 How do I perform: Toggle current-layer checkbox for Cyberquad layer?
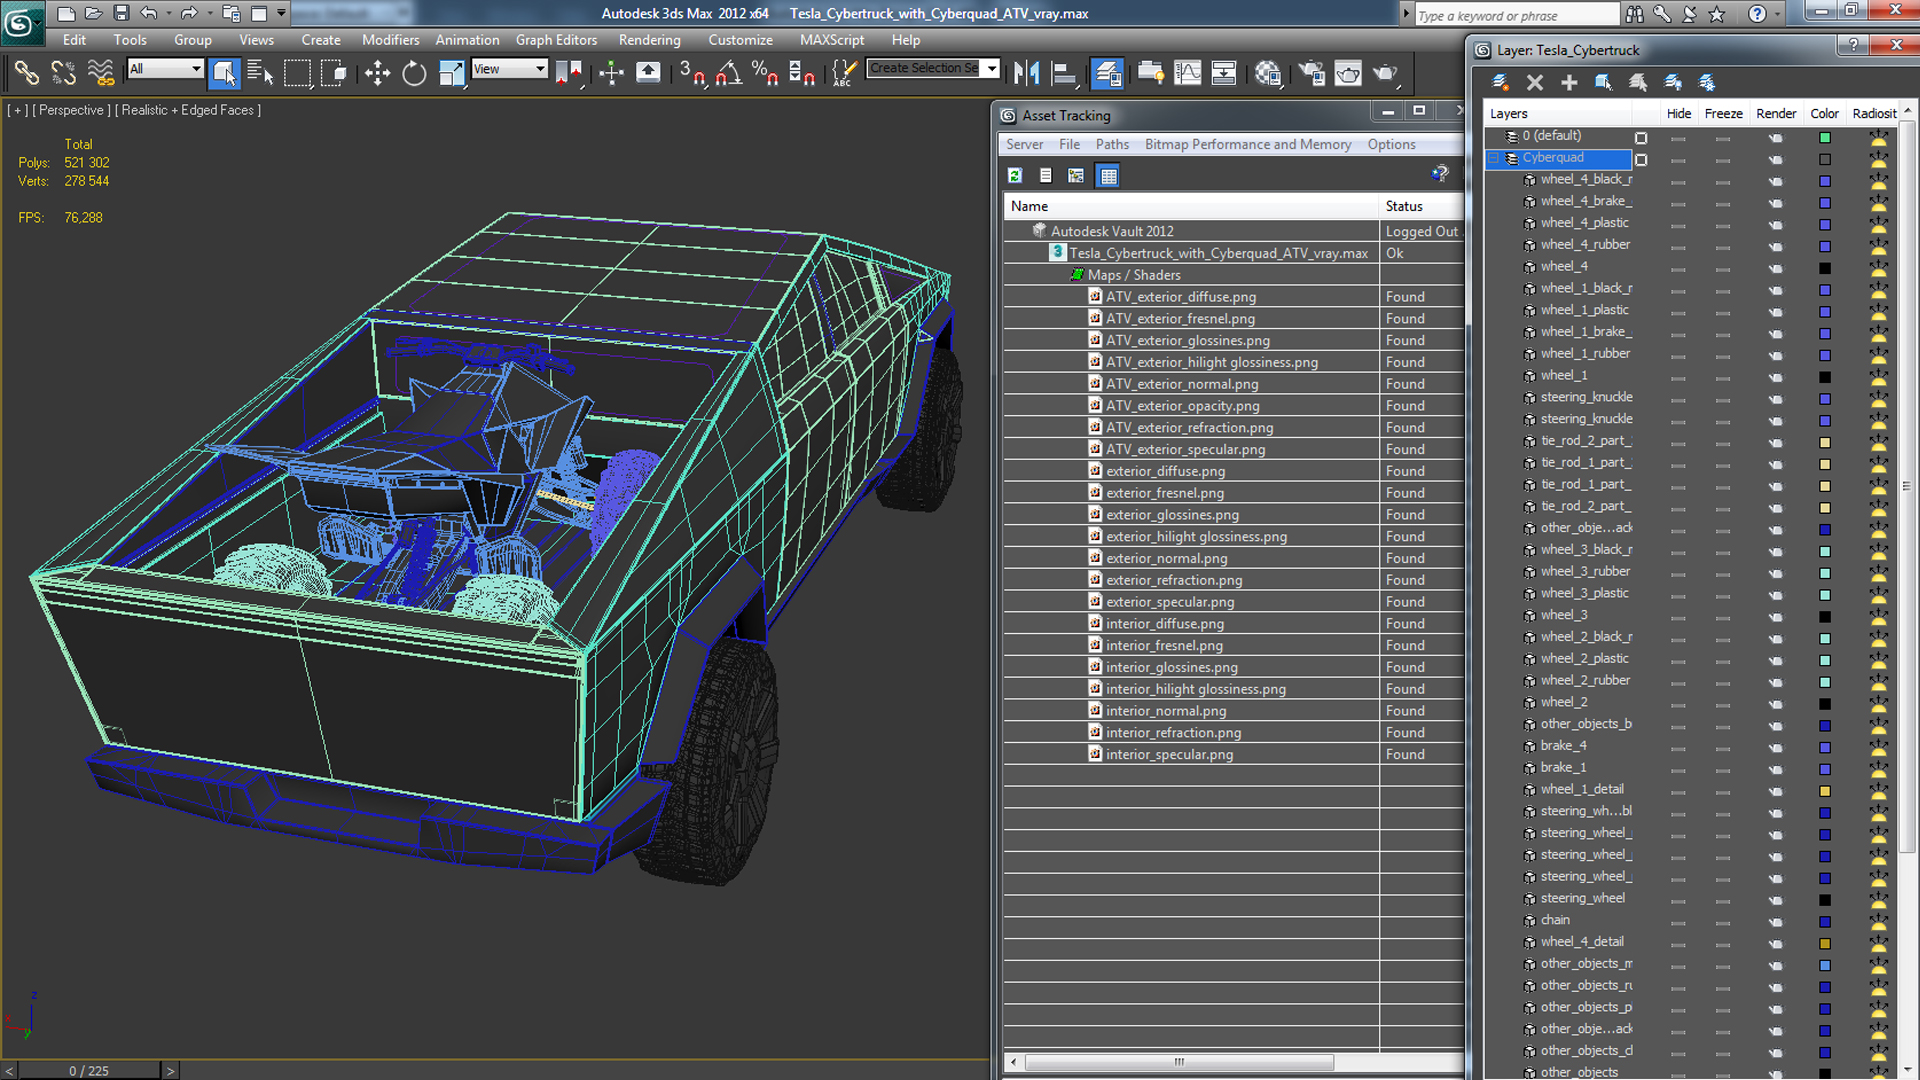(x=1641, y=159)
